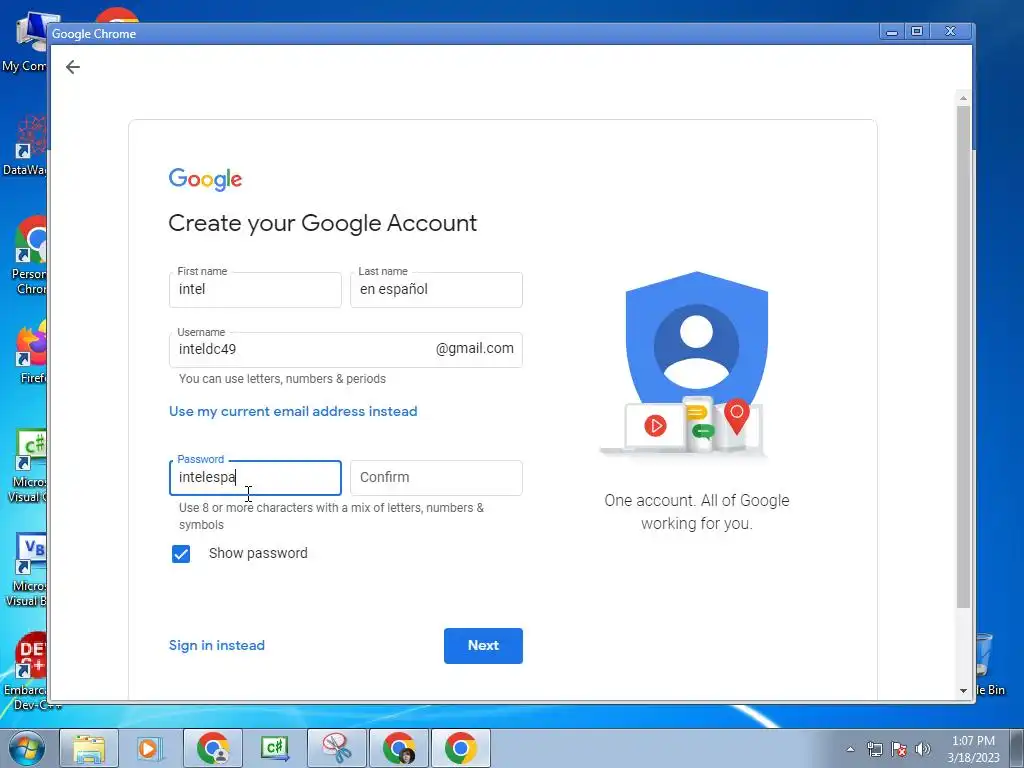This screenshot has height=768, width=1024.
Task: Click the network tray icon
Action: click(x=874, y=749)
